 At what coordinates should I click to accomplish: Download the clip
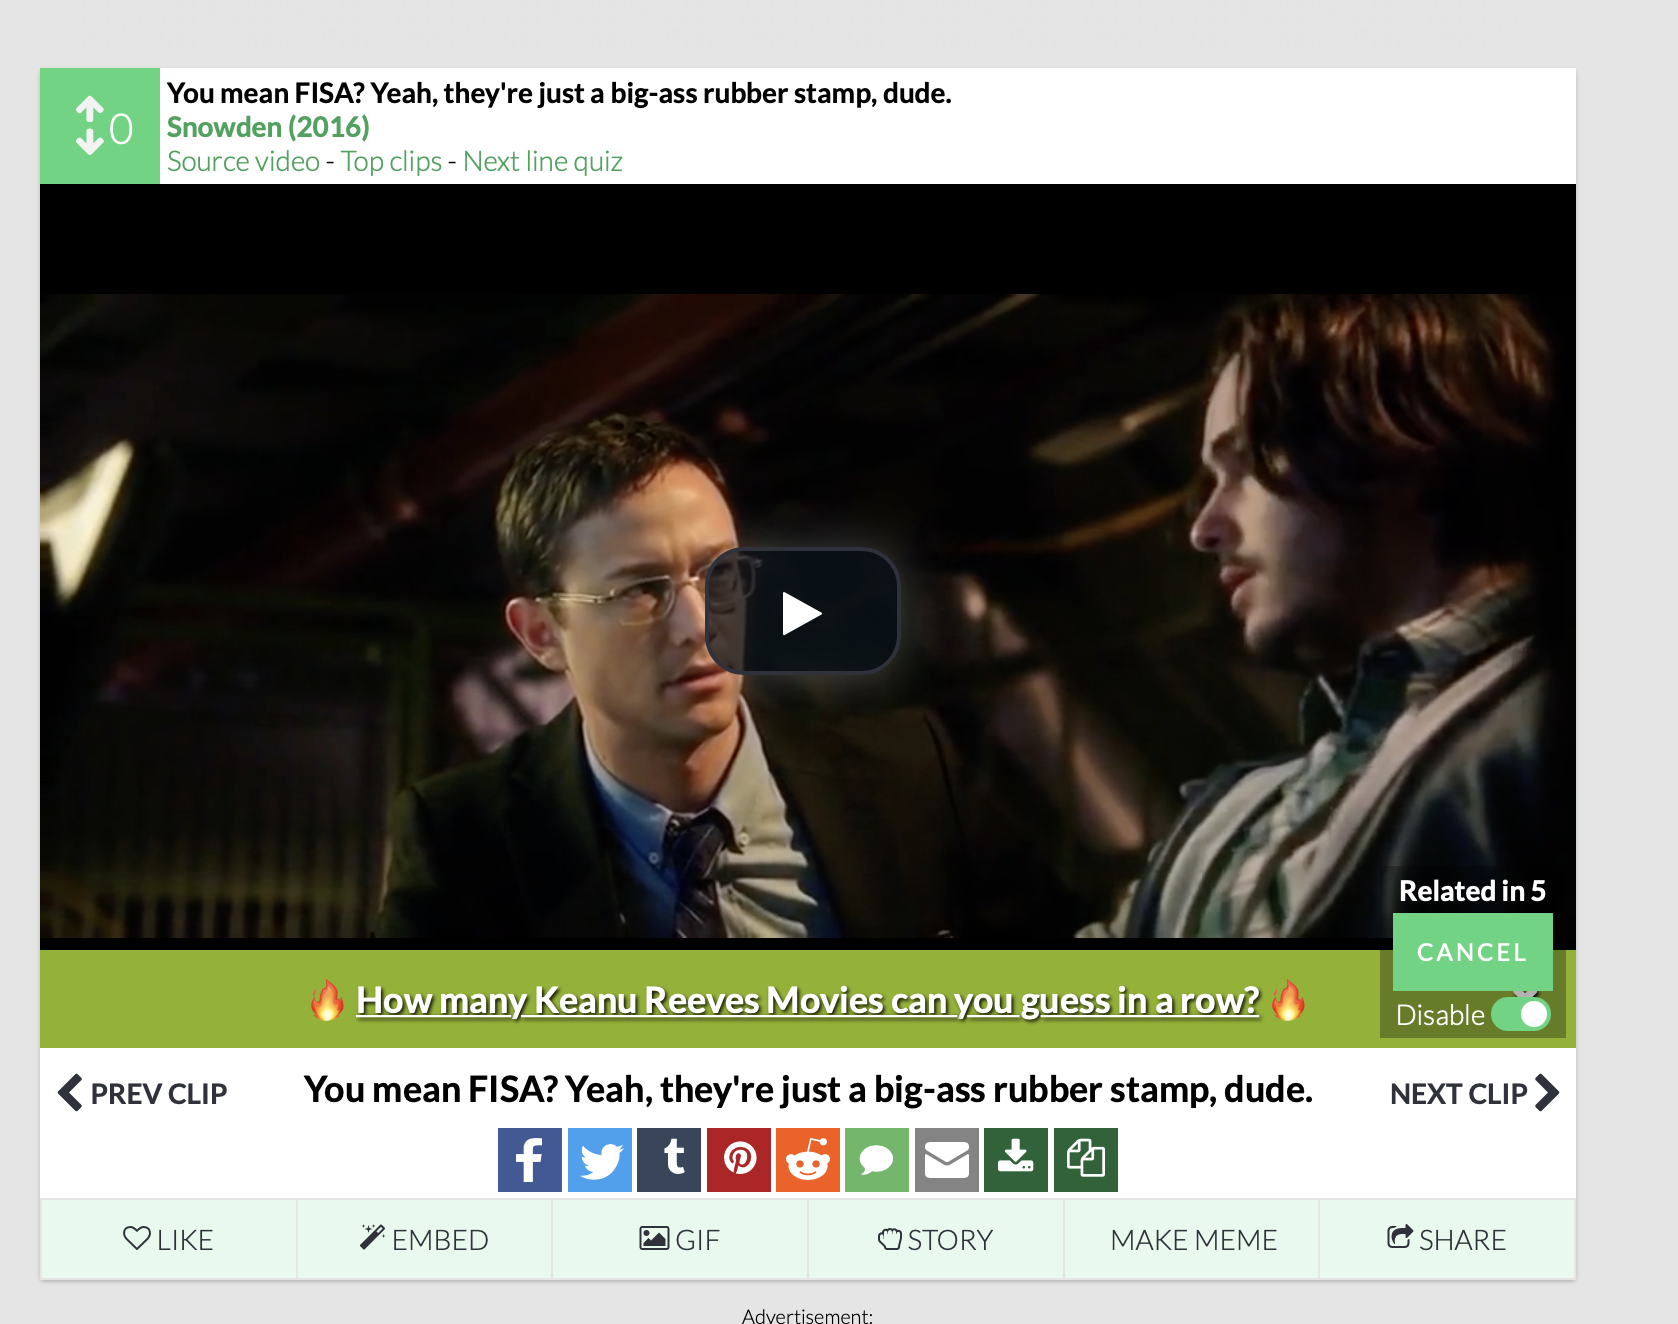[x=1016, y=1160]
